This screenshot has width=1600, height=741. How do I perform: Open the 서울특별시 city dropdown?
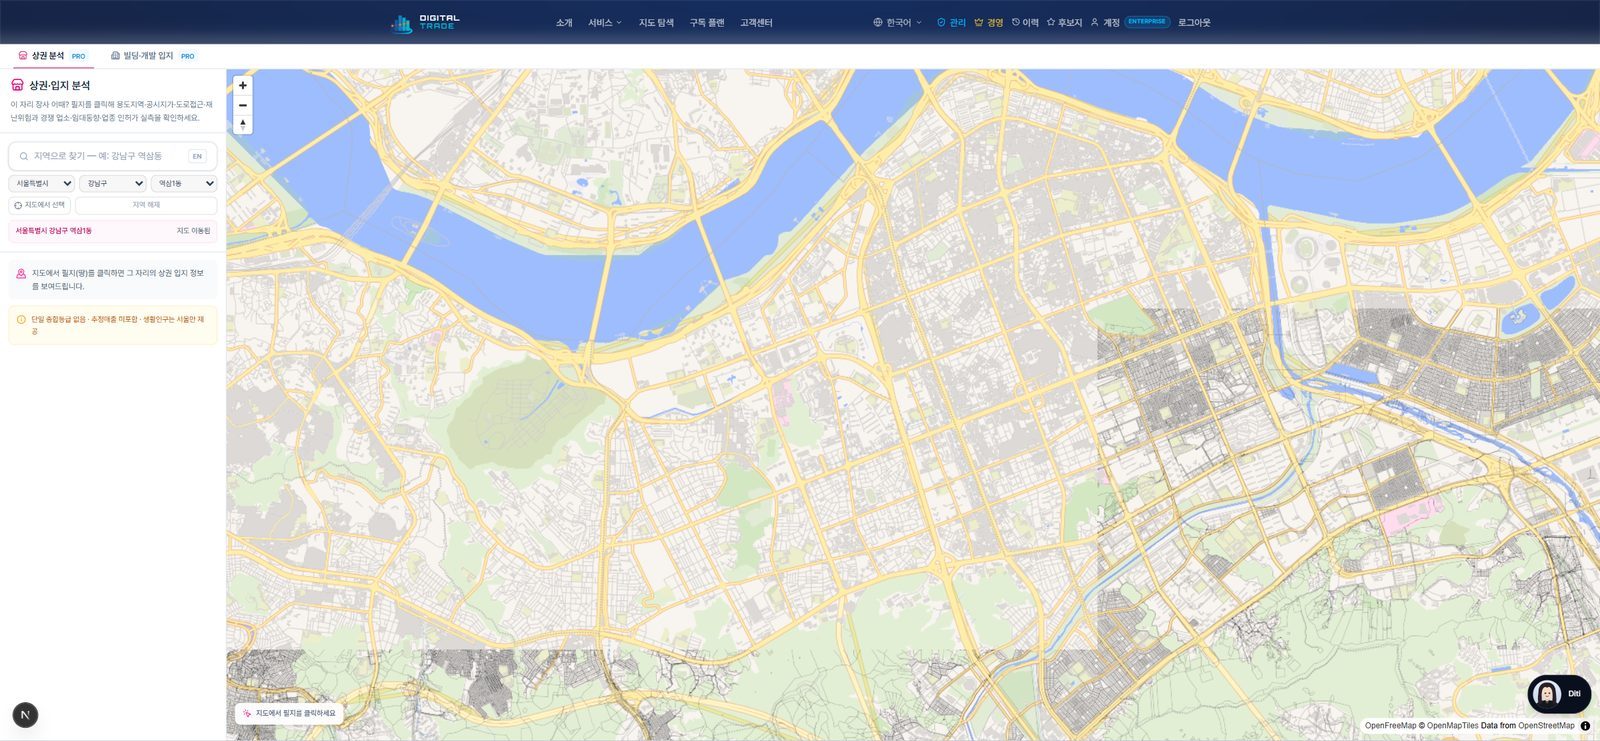coord(41,183)
